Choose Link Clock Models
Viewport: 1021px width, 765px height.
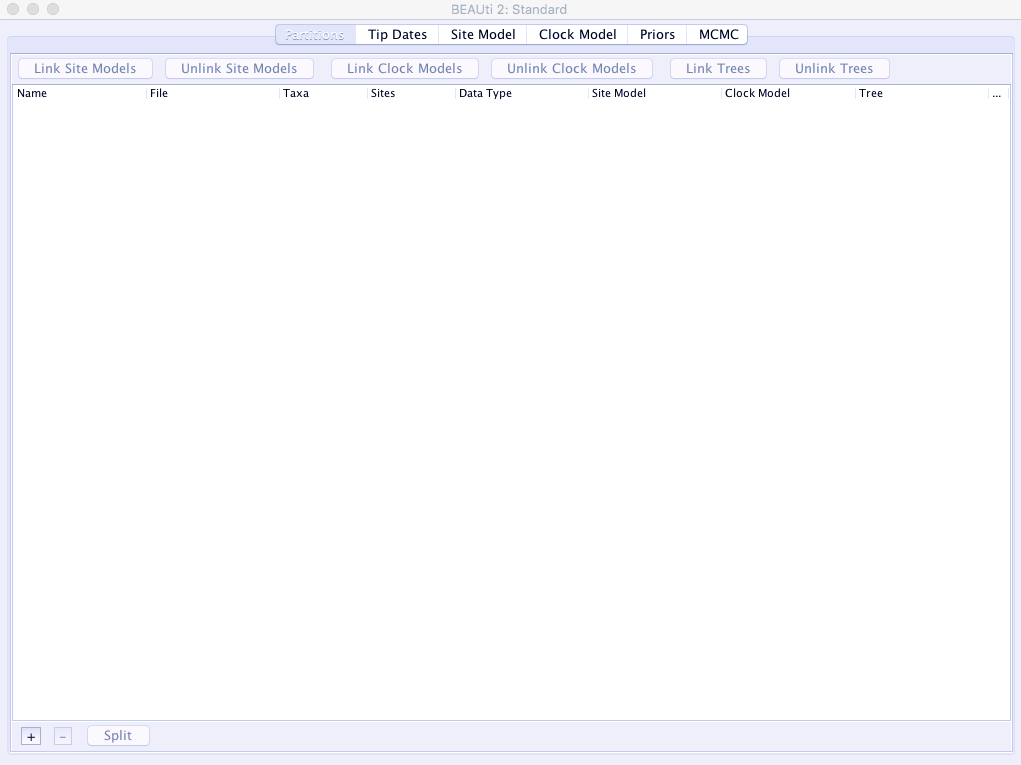404,68
